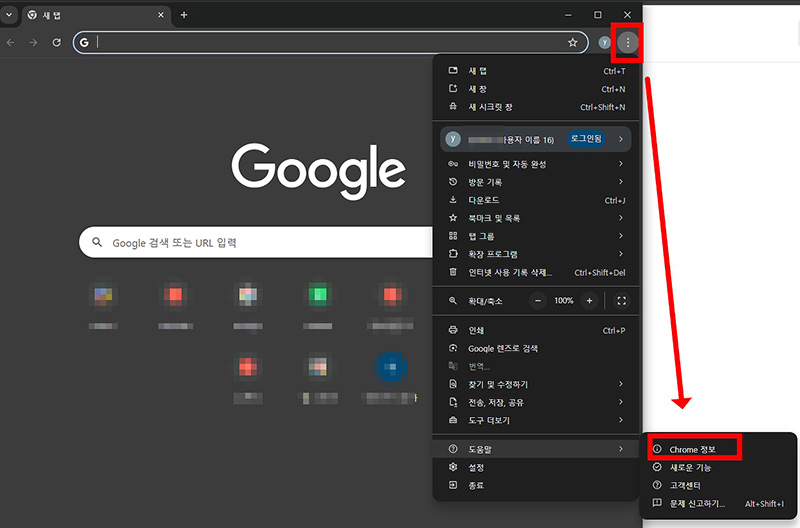Click the history clock icon beside 방문 기록
The width and height of the screenshot is (800, 528).
(453, 182)
